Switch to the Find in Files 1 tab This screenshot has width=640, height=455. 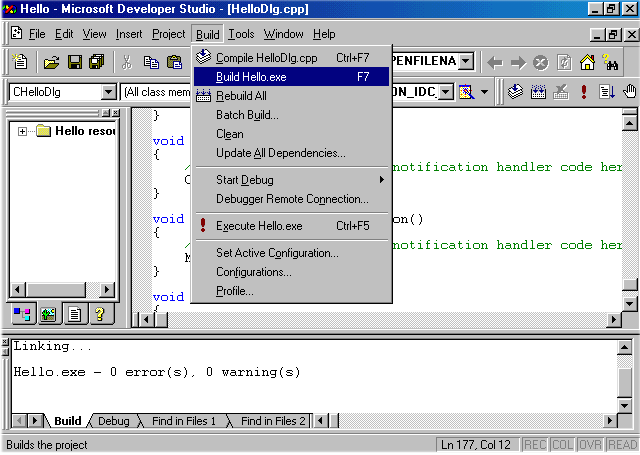(184, 421)
